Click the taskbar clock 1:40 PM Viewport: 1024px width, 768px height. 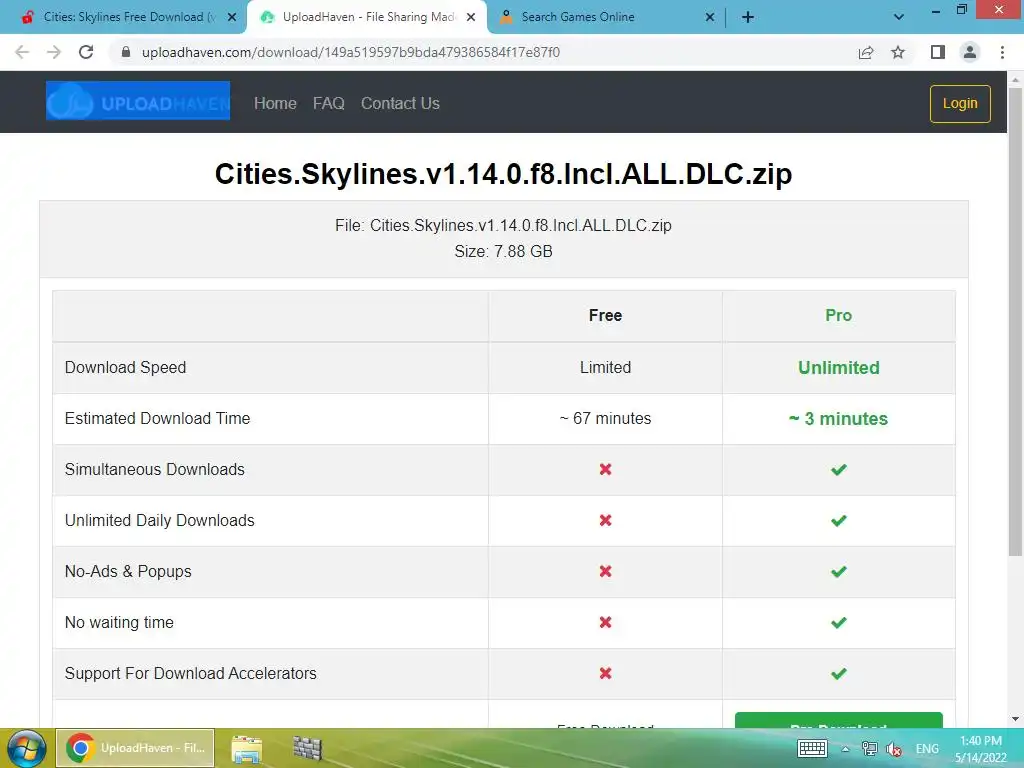[x=980, y=749]
